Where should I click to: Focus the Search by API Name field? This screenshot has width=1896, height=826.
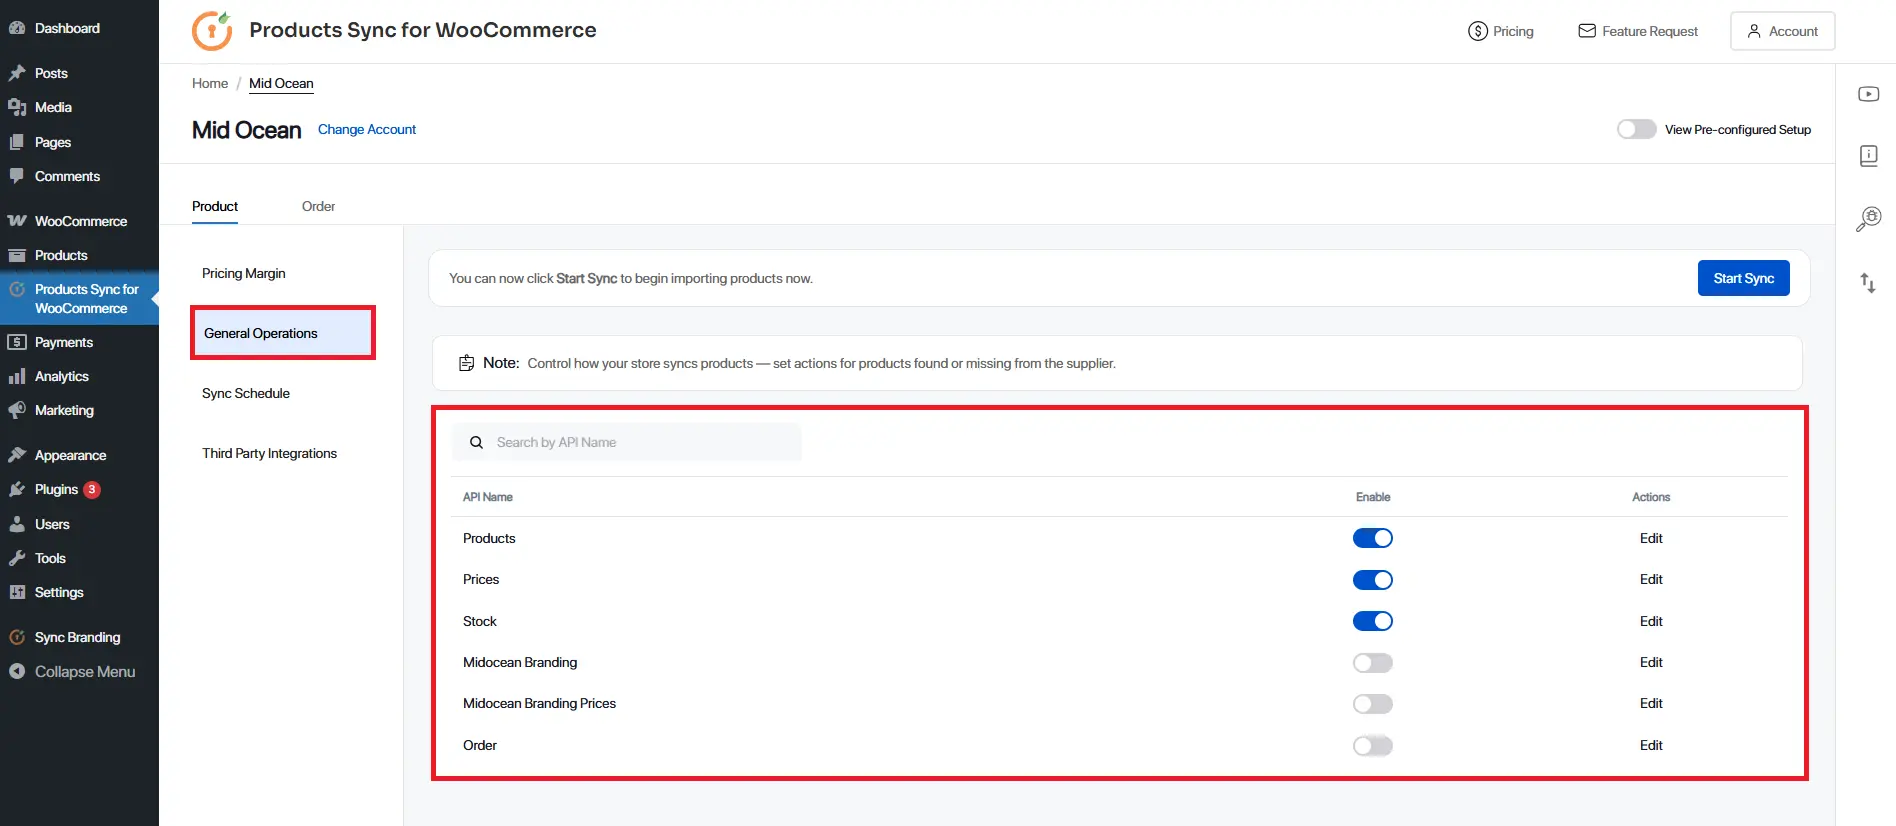click(x=627, y=442)
